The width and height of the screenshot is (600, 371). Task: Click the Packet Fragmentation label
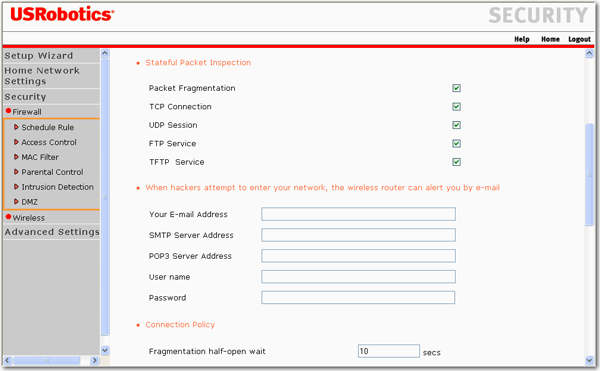point(192,88)
